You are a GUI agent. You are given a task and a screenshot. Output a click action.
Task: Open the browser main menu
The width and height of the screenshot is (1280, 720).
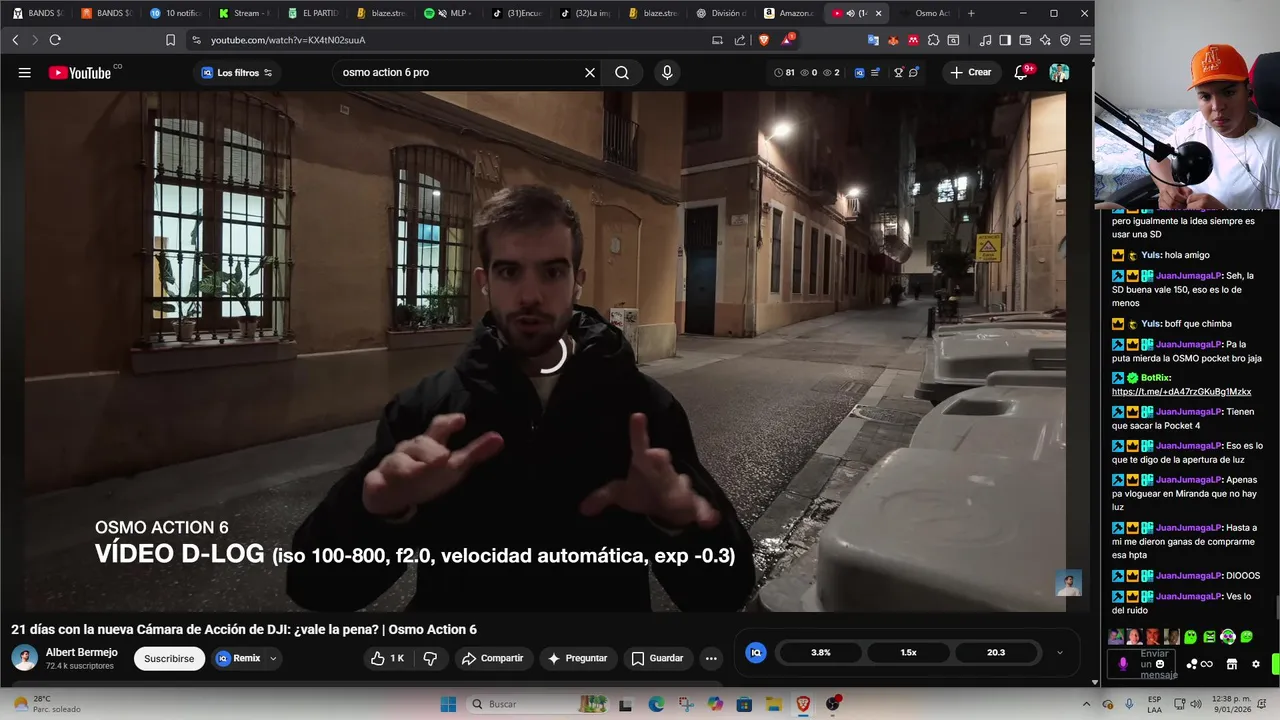(1085, 40)
